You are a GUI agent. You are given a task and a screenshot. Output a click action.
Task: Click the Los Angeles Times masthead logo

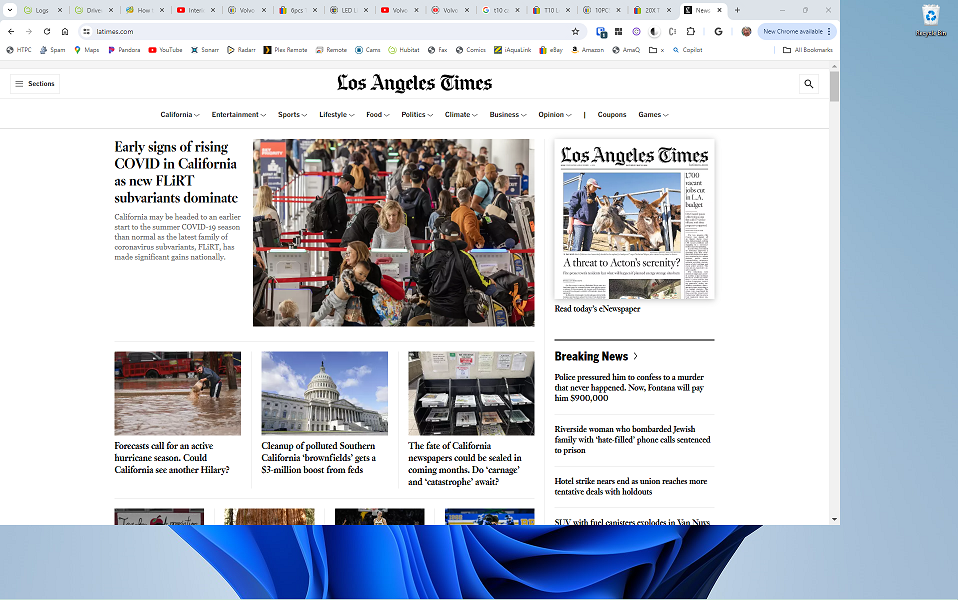[x=414, y=83]
